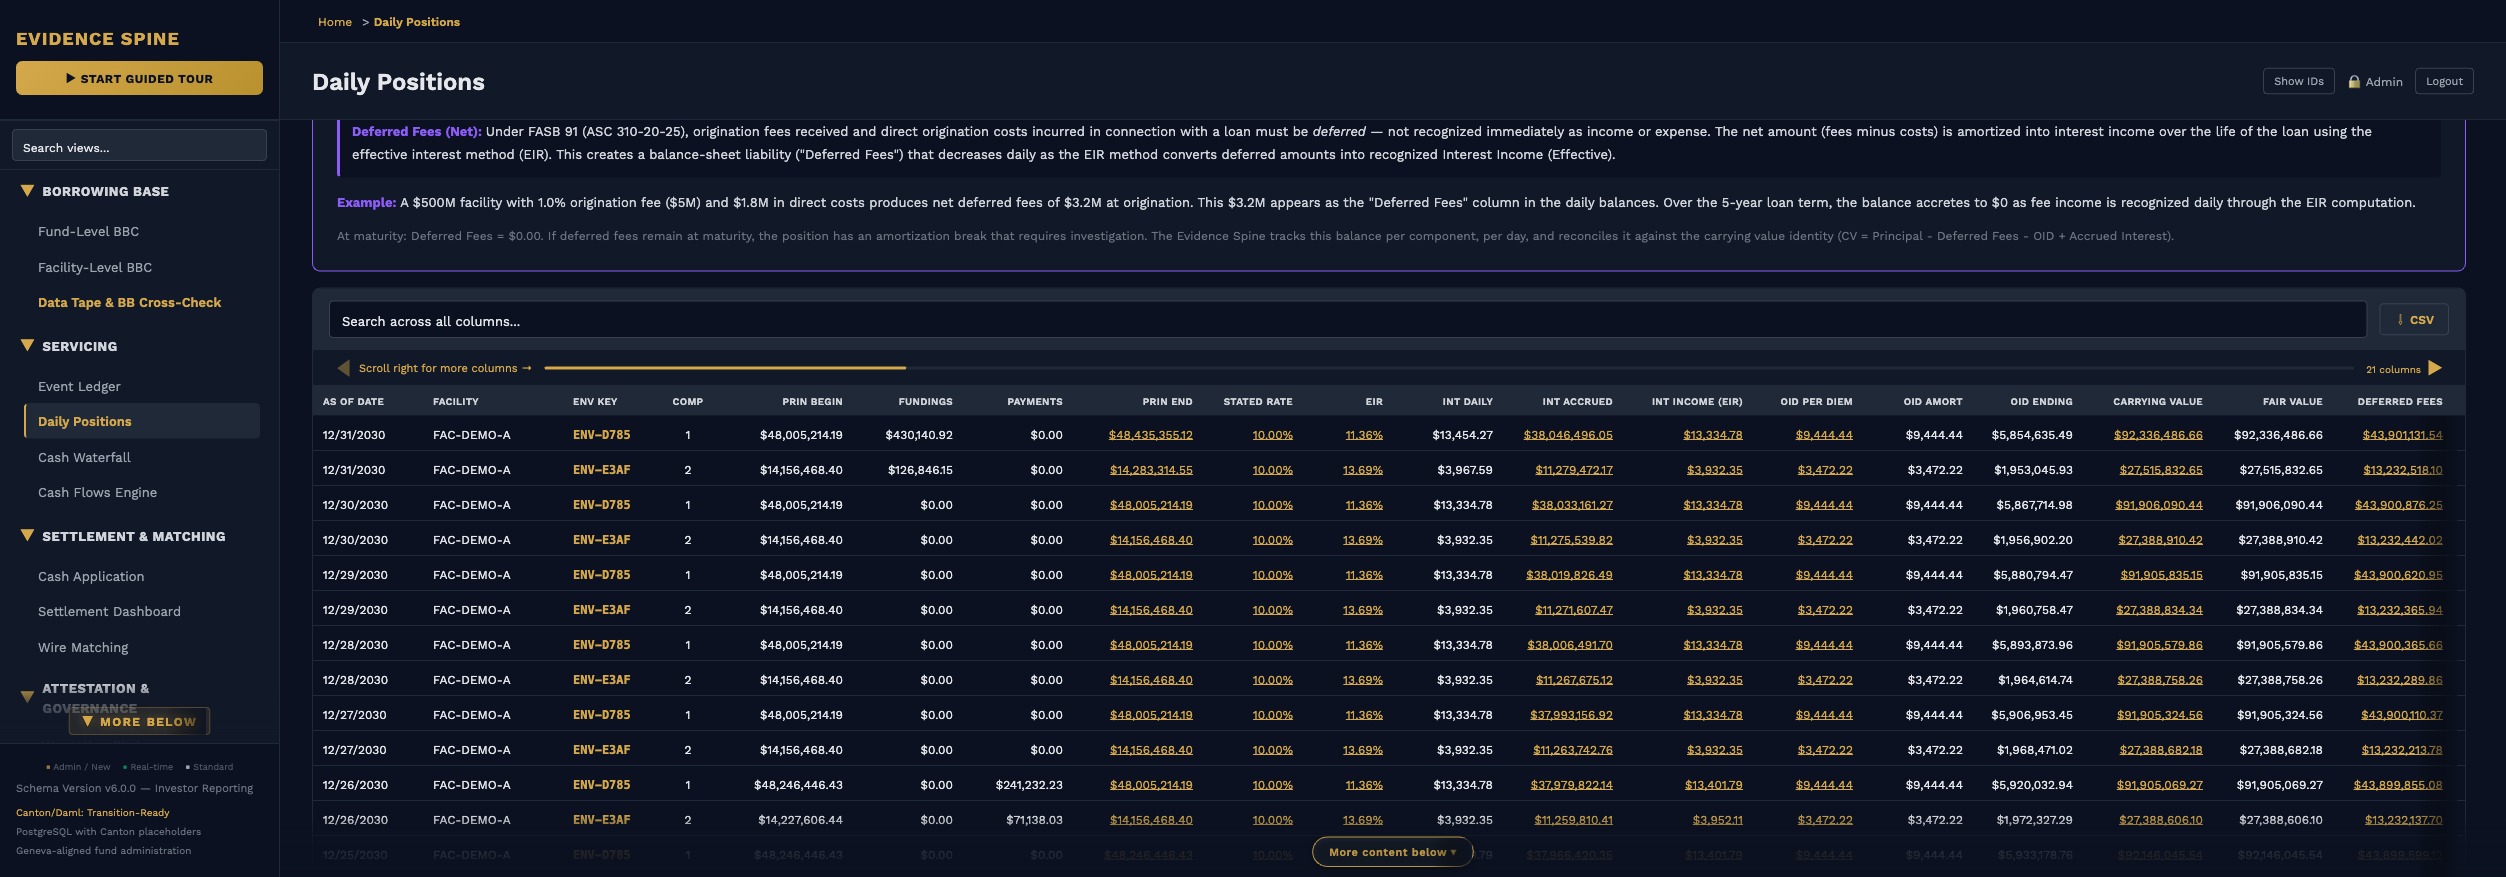Toggle Show IDs
Image resolution: width=2506 pixels, height=877 pixels.
coord(2298,81)
